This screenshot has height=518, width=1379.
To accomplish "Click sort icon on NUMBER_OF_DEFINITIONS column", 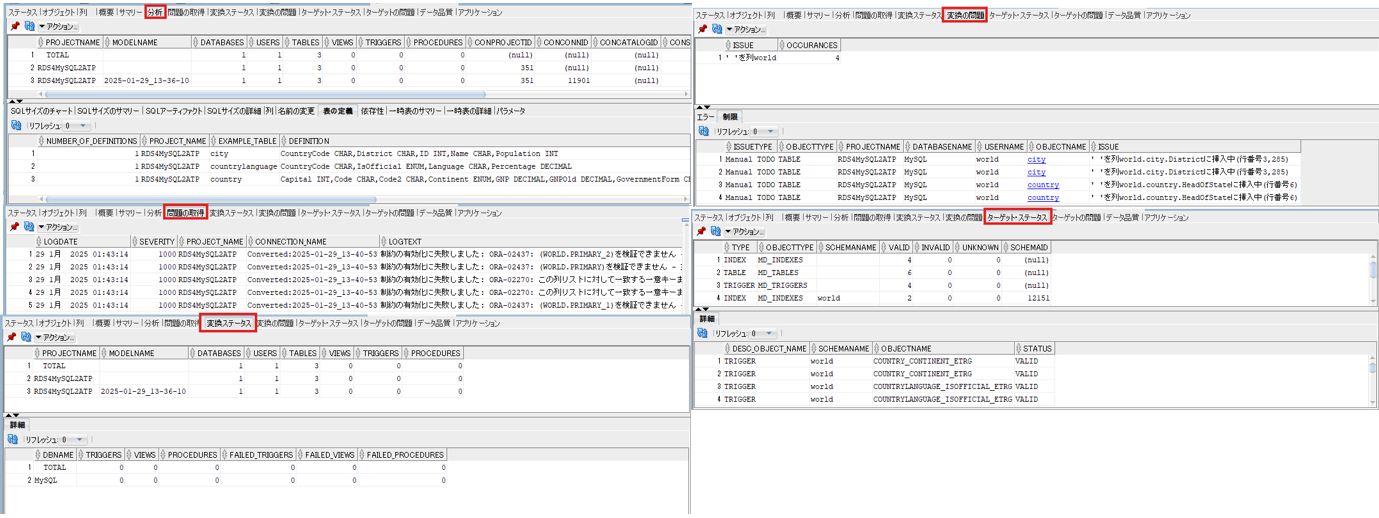I will click(41, 141).
